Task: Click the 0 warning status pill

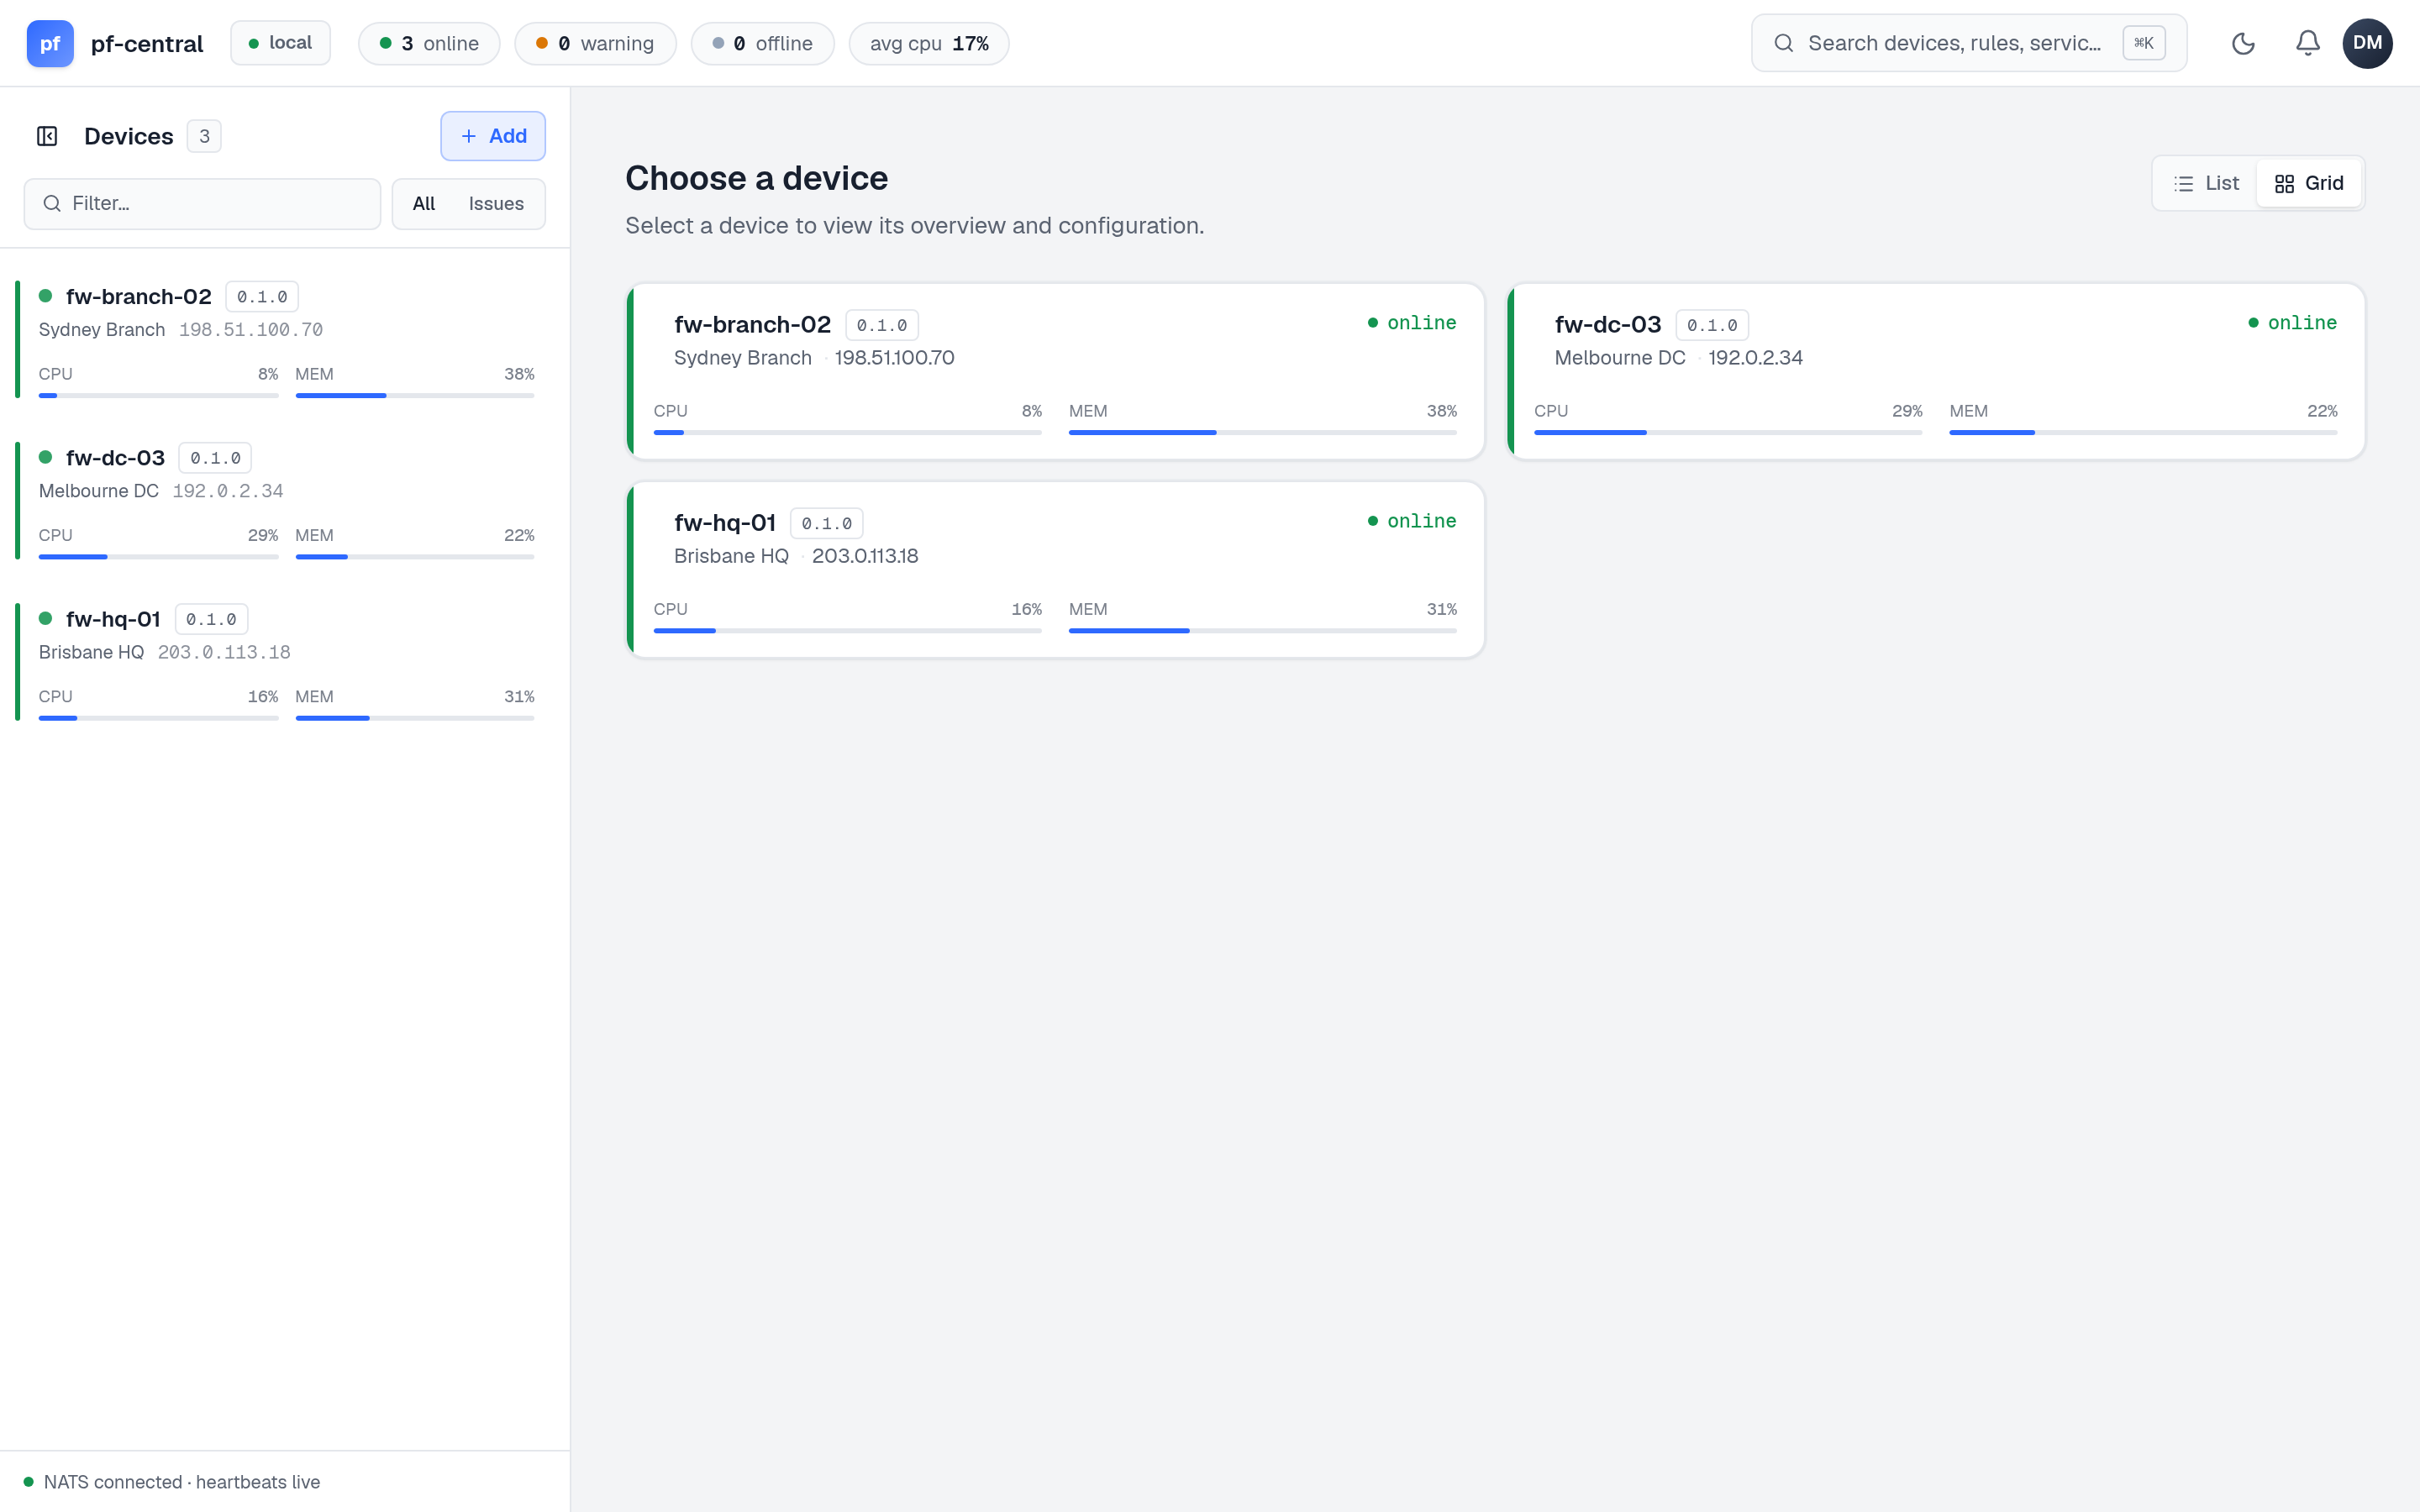Action: coord(595,43)
